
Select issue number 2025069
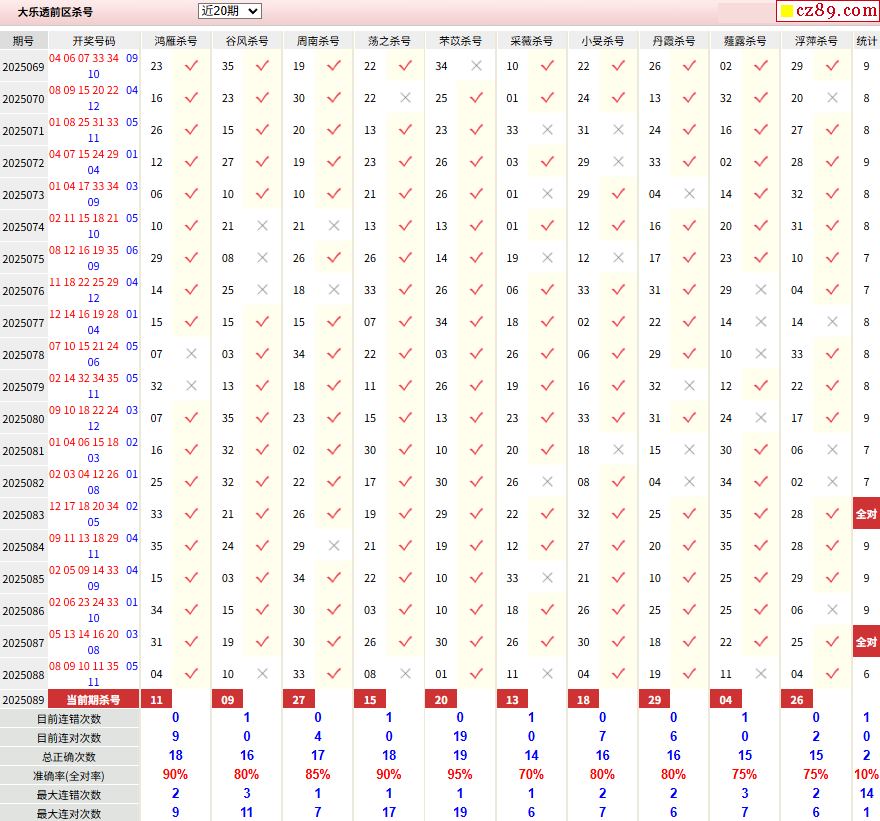pos(24,67)
